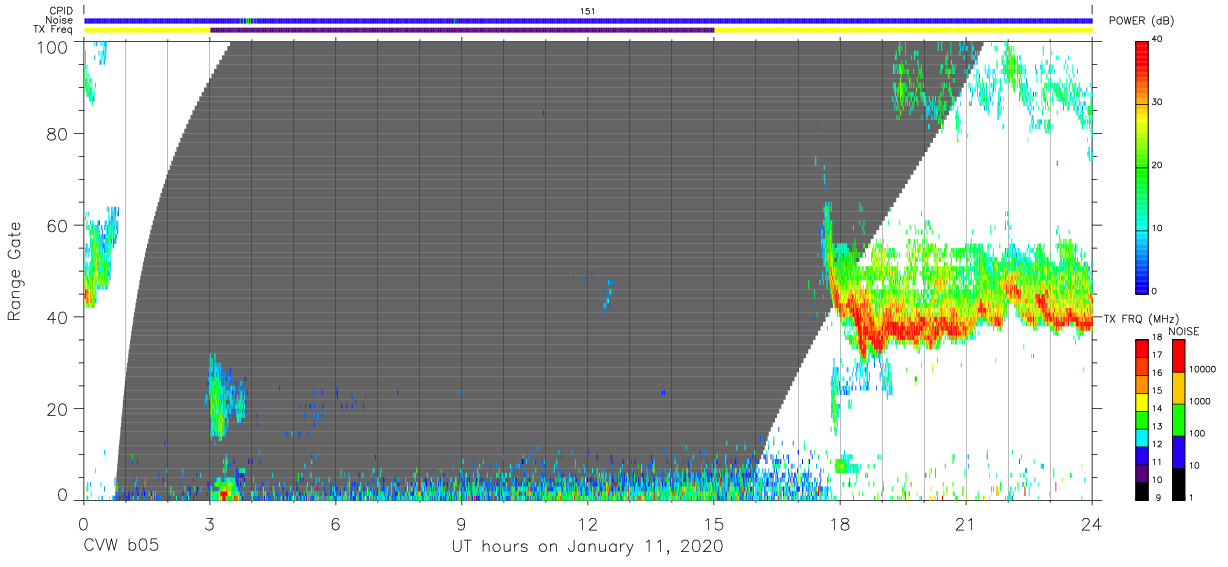Click the 30 tick on POWER scale
The image size is (1228, 567).
tap(1158, 102)
